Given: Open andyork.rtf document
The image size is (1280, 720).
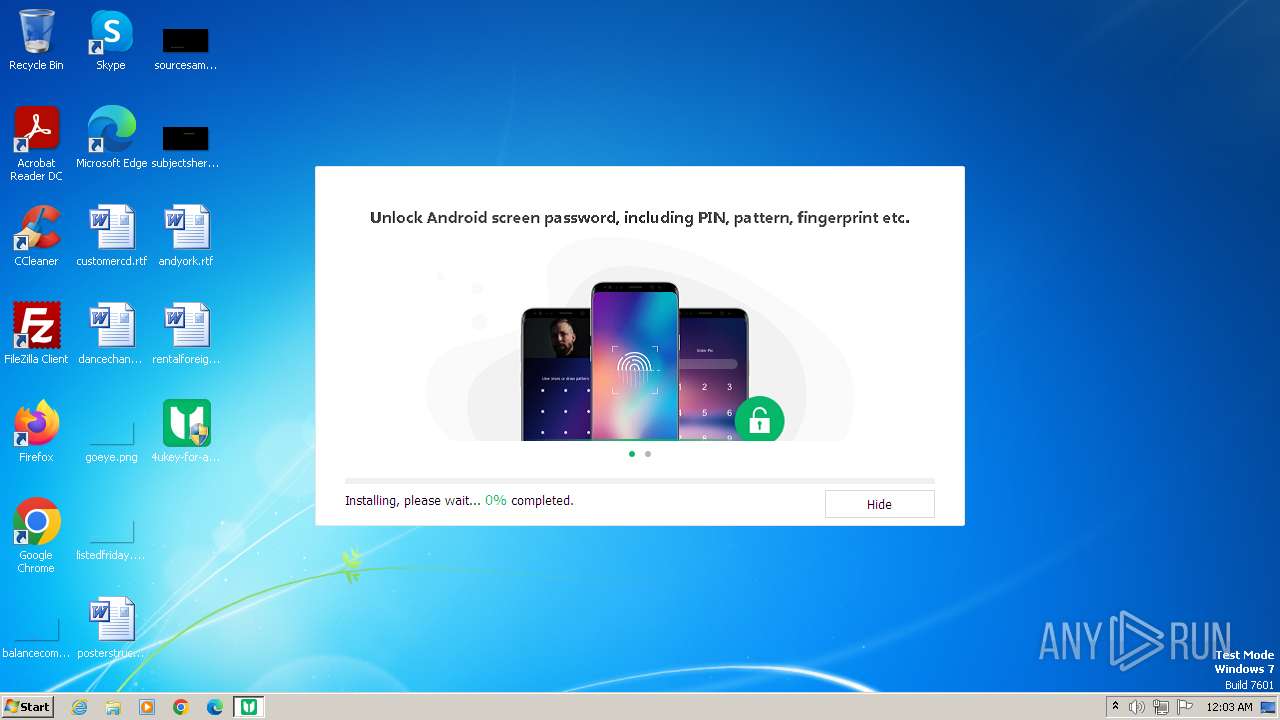Looking at the screenshot, I should [x=186, y=236].
